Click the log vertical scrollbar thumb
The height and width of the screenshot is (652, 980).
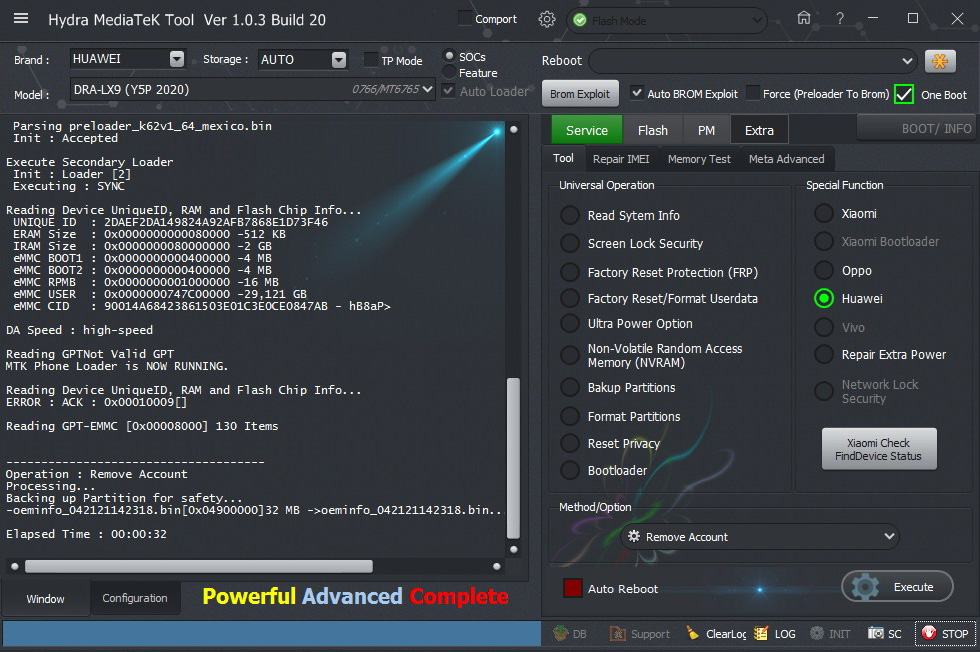point(513,458)
